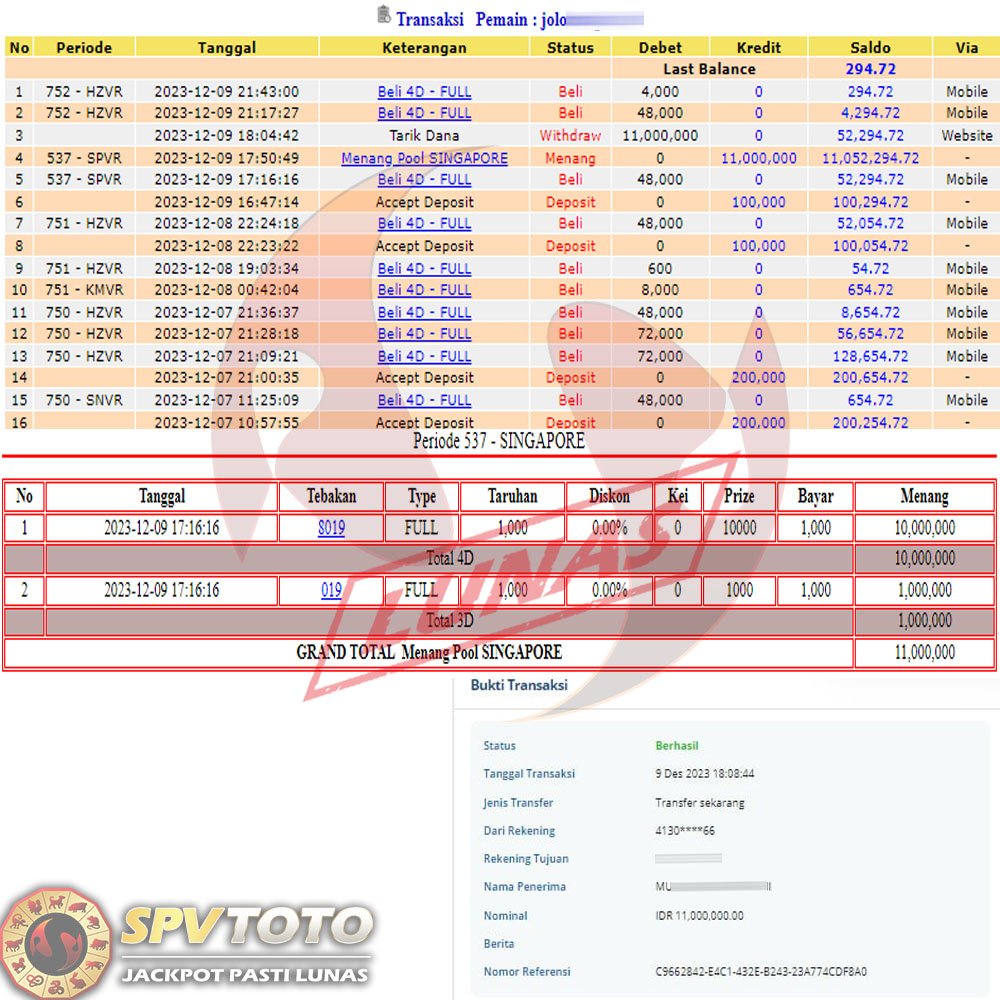Click the Kredit amount 11,000,000 in row 4

coord(758,158)
